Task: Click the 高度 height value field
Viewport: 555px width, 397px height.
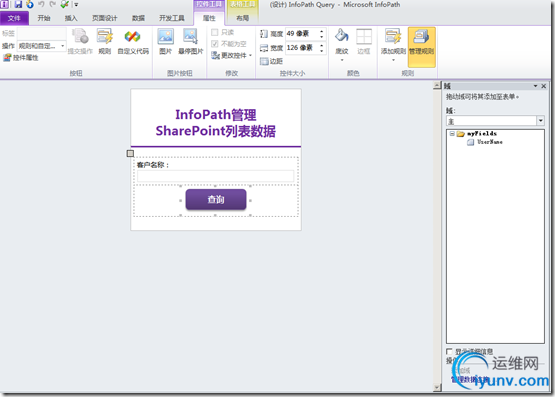Action: [302, 34]
